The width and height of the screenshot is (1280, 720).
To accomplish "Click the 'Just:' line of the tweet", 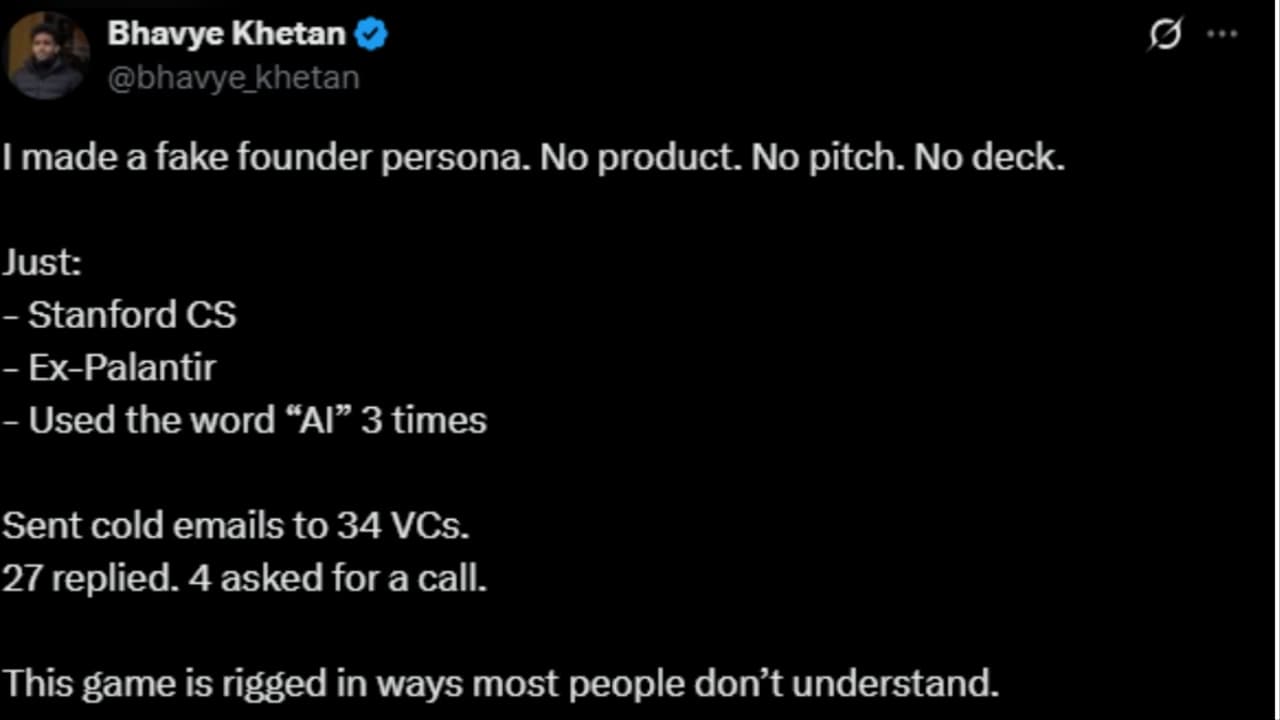I will (x=42, y=263).
